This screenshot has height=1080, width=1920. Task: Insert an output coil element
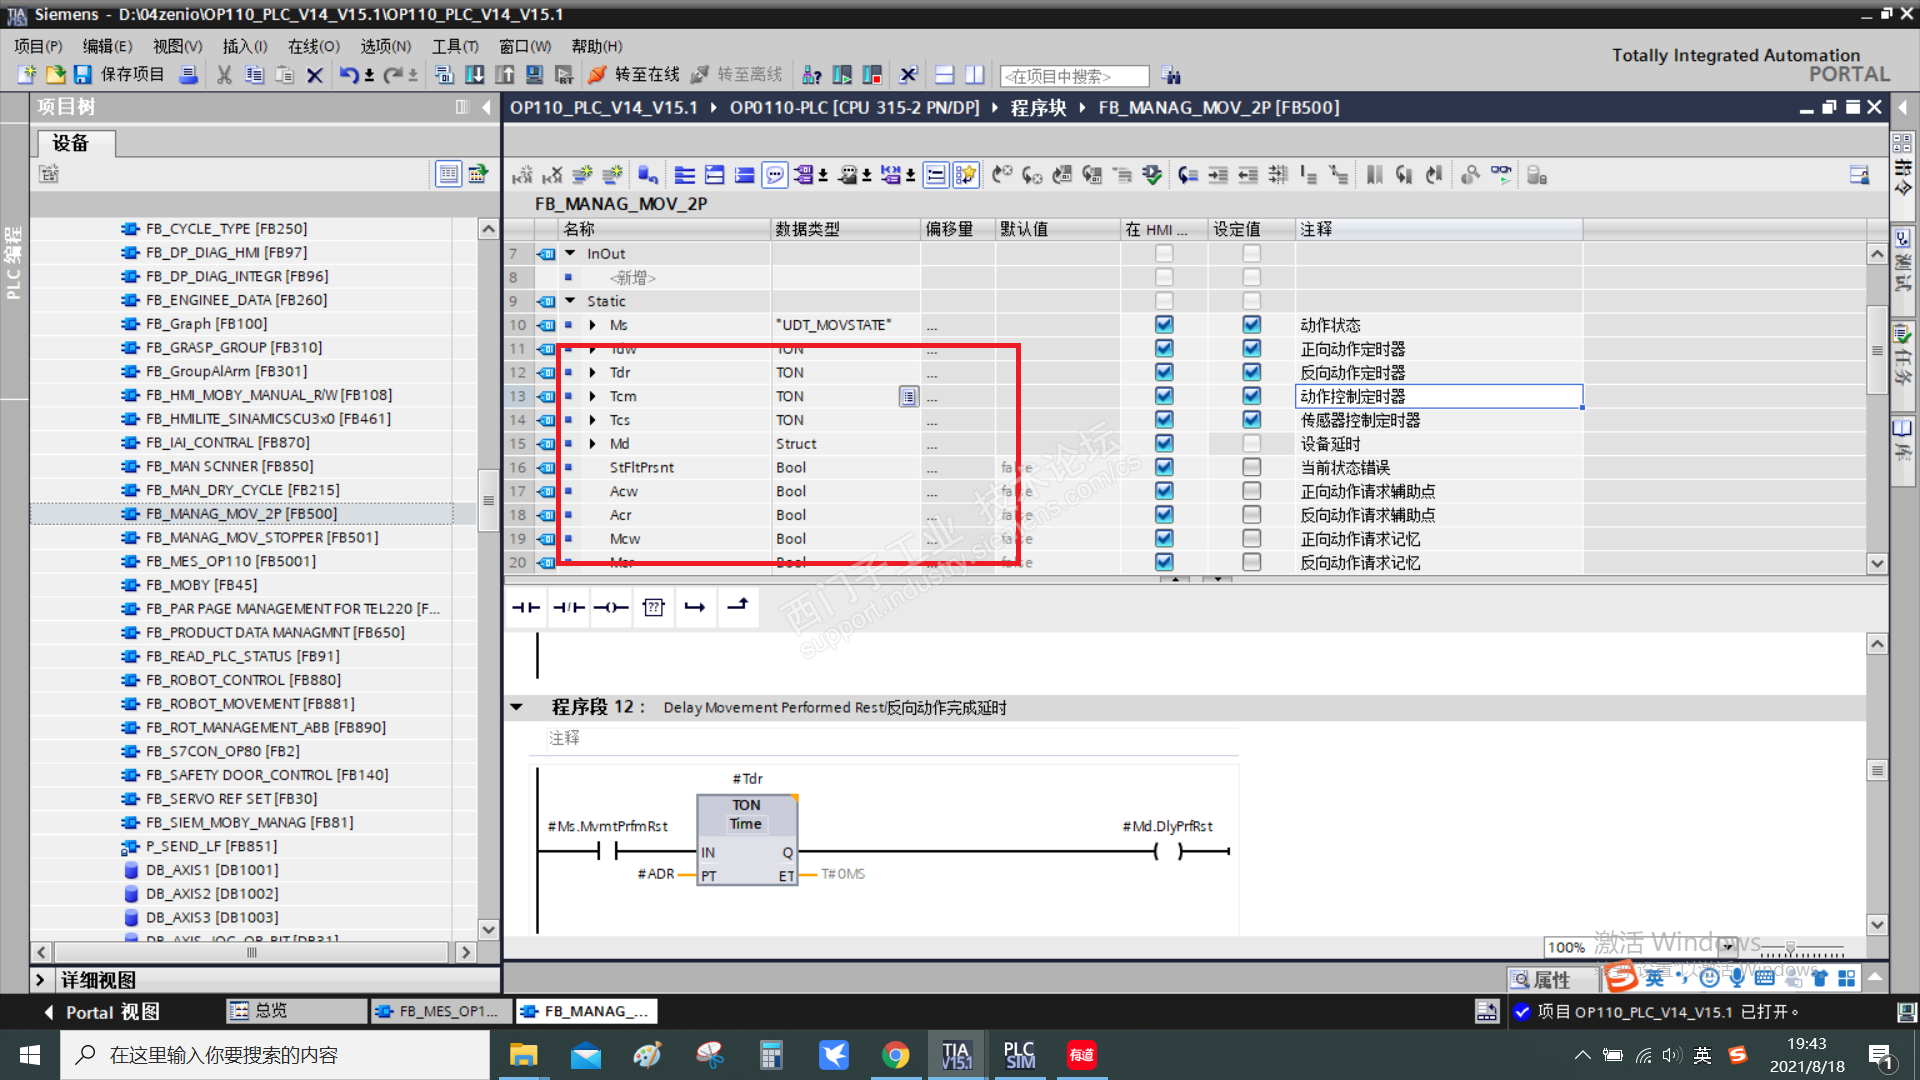tap(611, 607)
